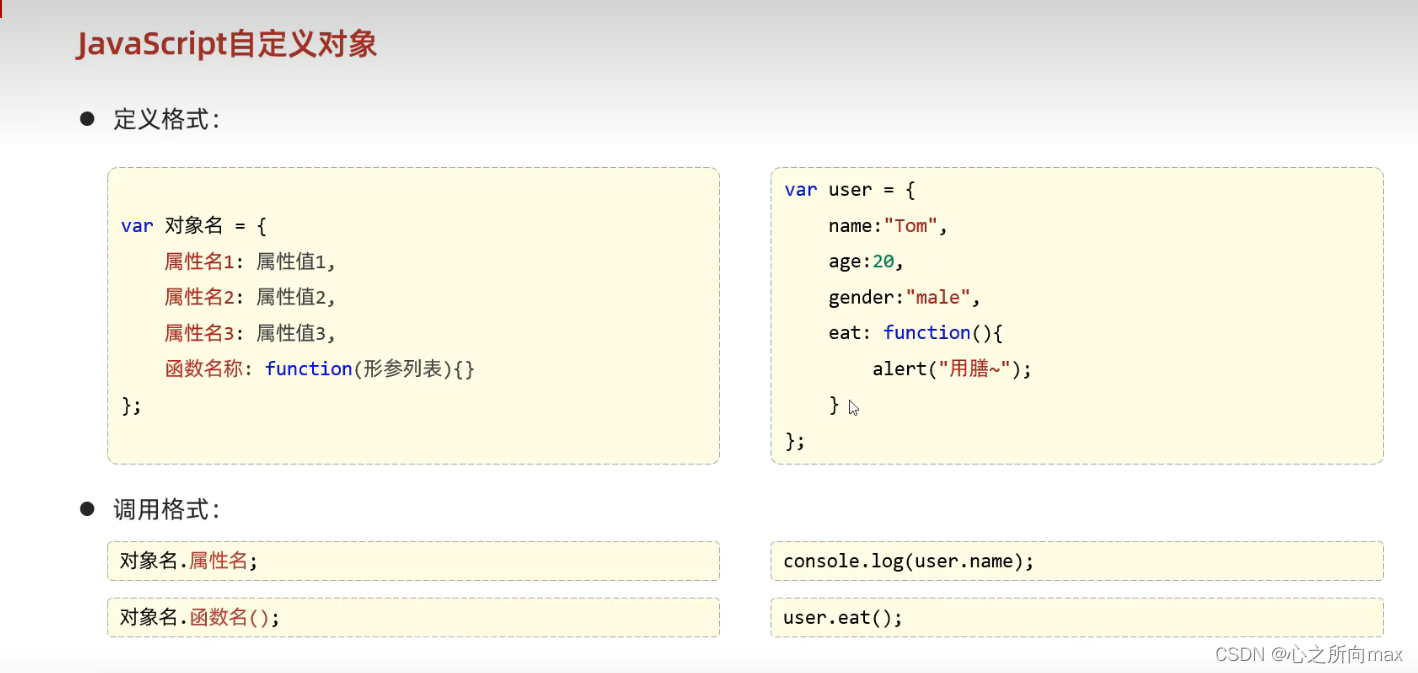The height and width of the screenshot is (673, 1418).
Task: Select the left 定义格式 code box
Action: (413, 315)
